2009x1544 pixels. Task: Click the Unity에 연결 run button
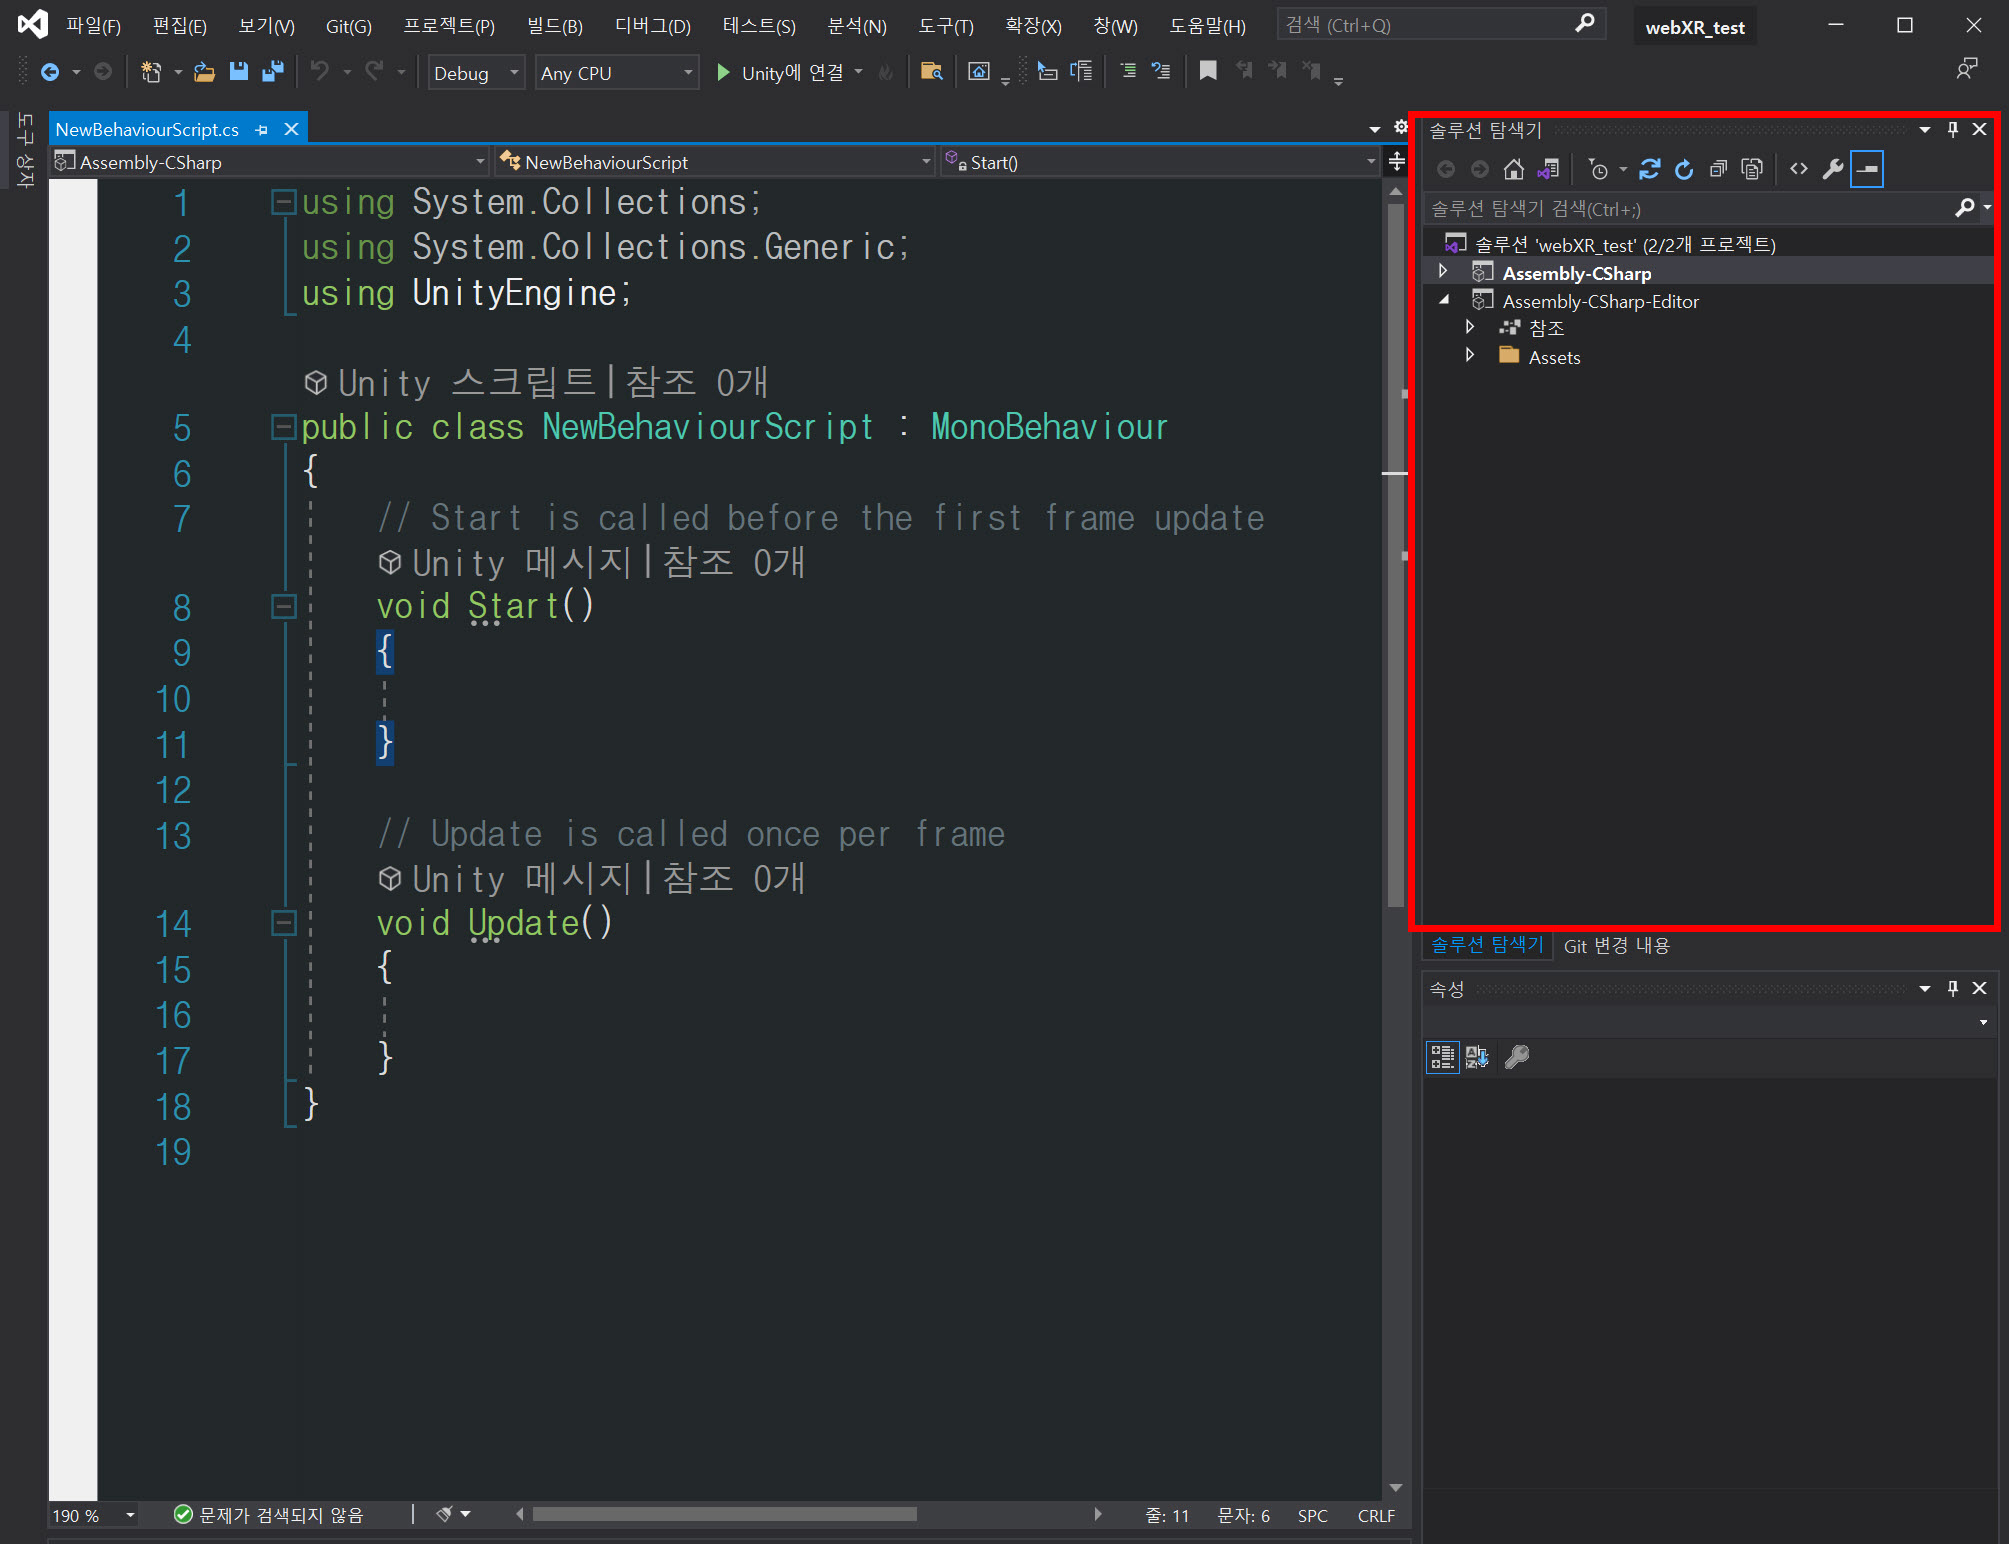780,73
